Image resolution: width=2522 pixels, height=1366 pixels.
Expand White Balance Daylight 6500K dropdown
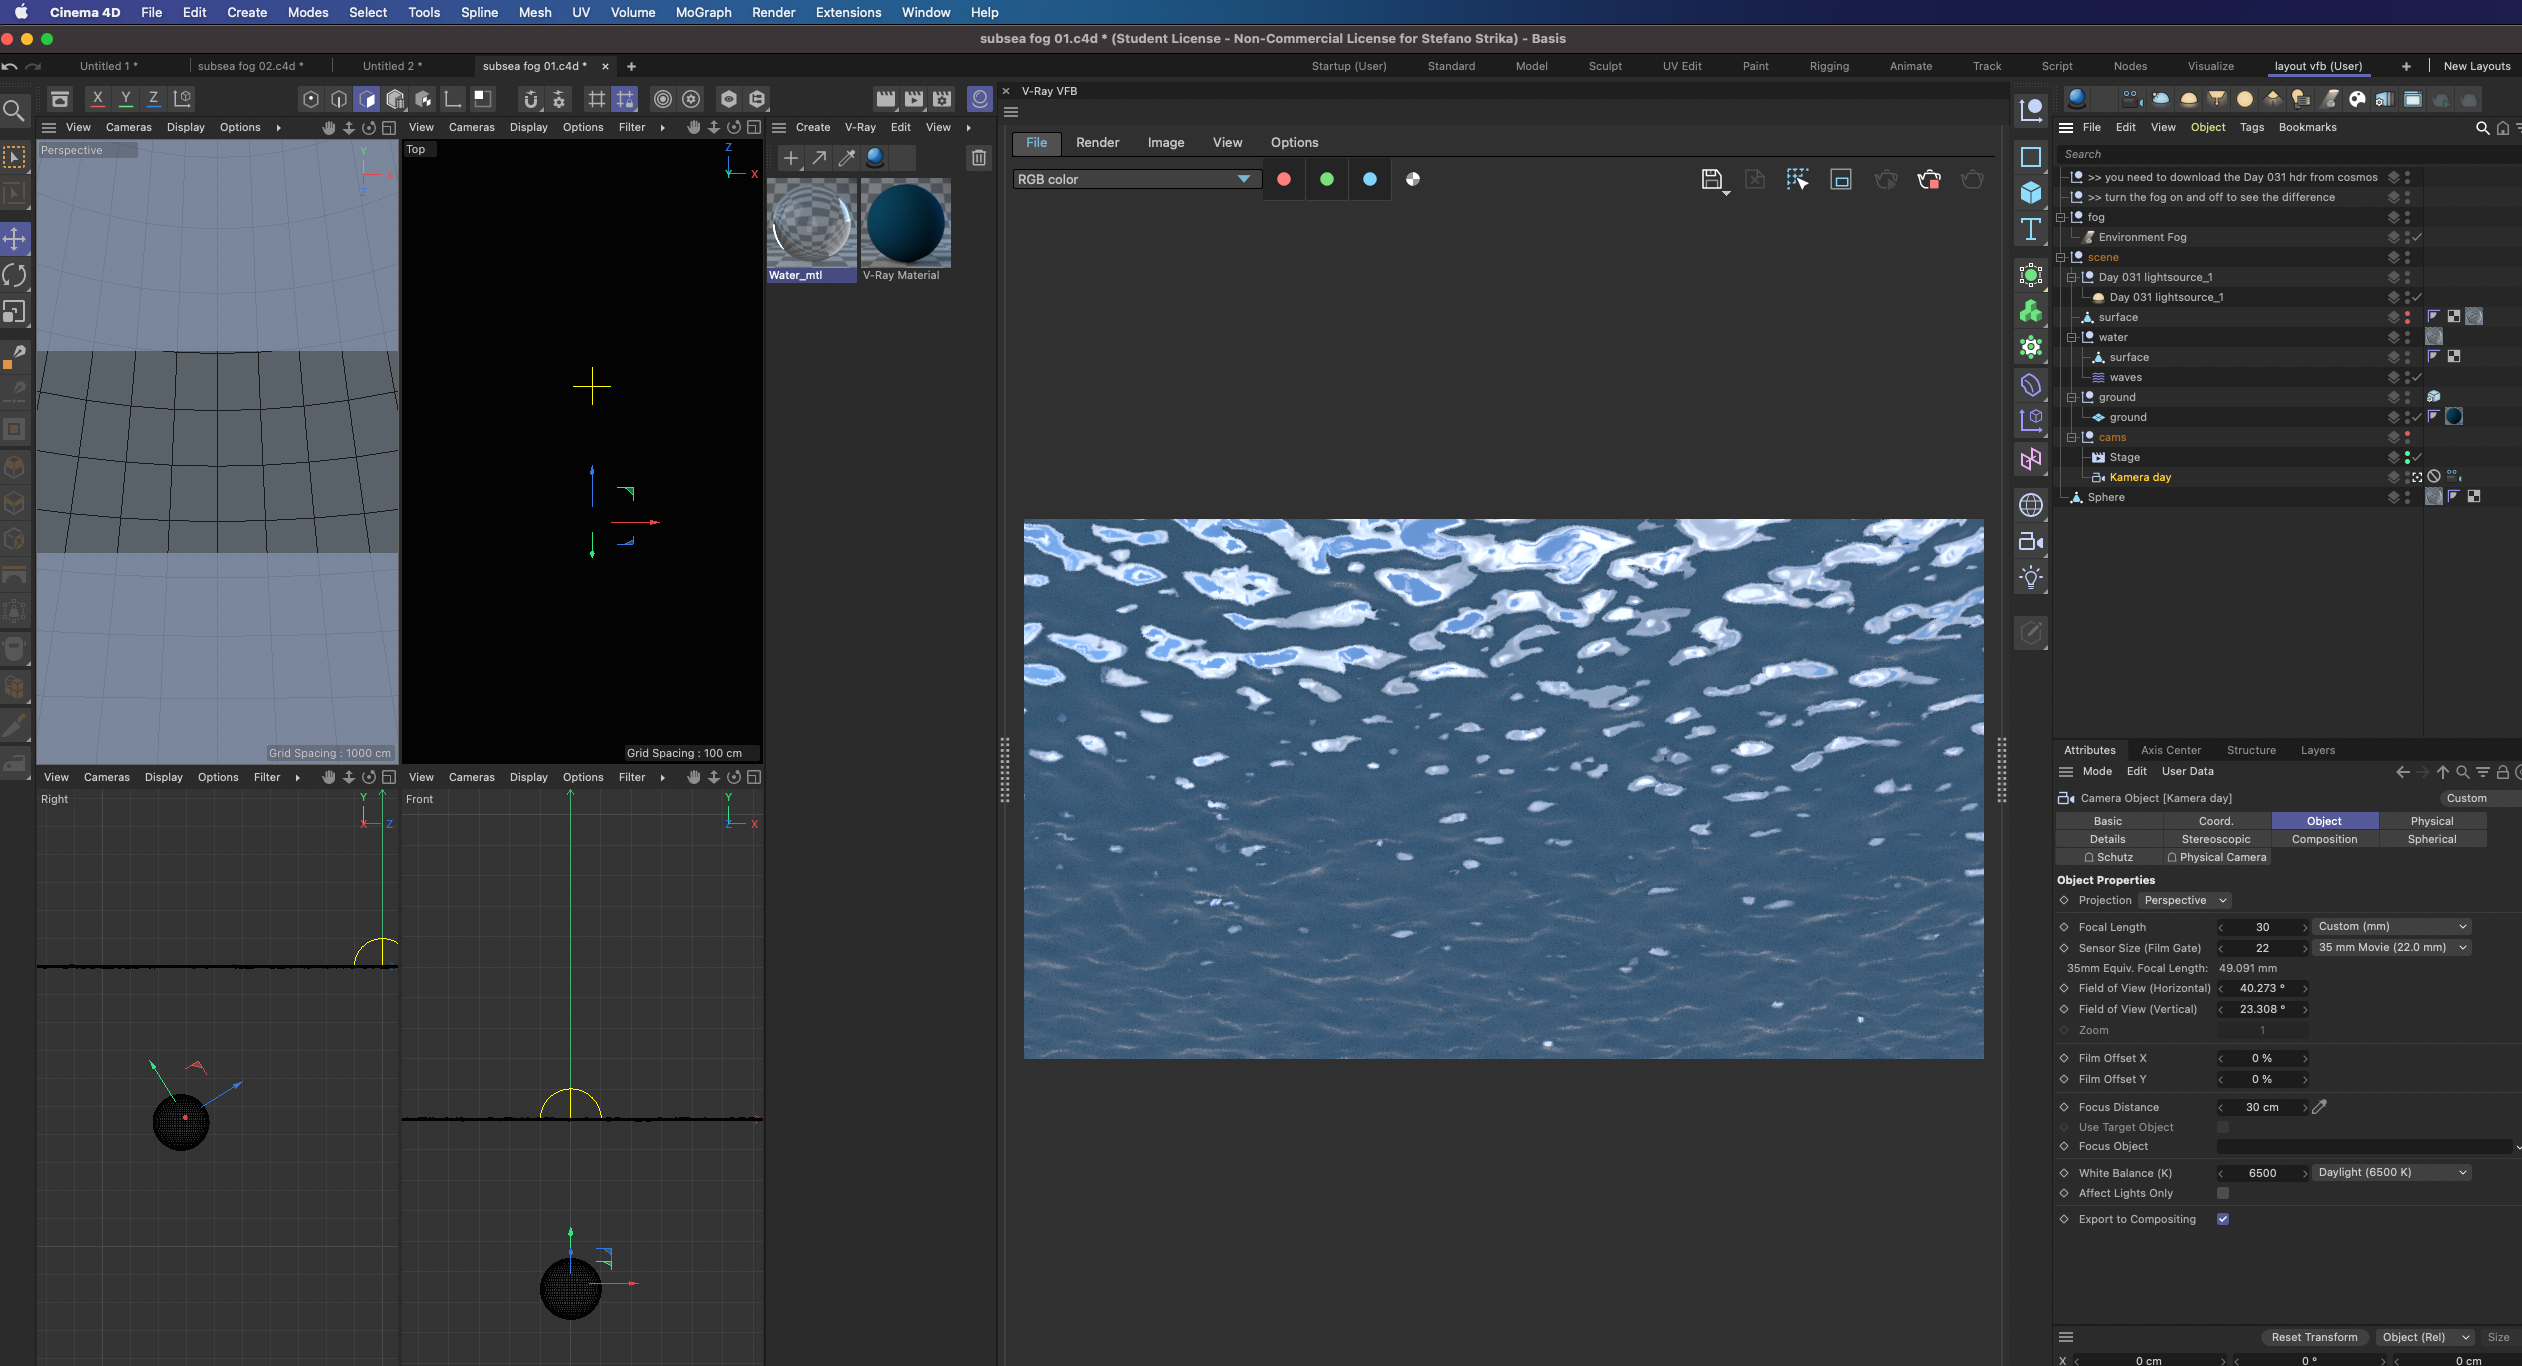pyautogui.click(x=2460, y=1171)
